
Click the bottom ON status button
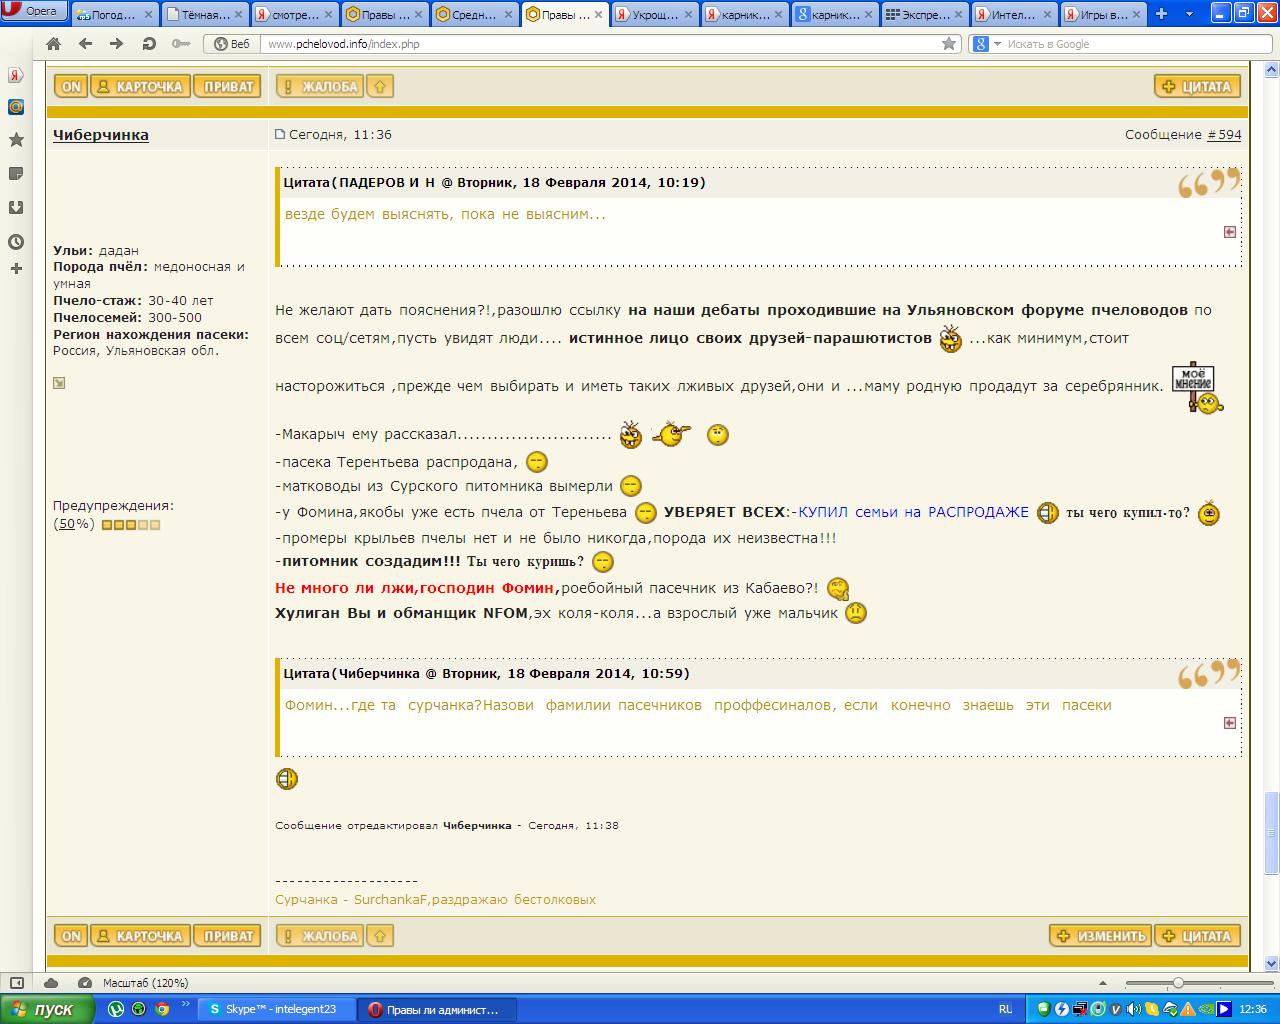71,936
